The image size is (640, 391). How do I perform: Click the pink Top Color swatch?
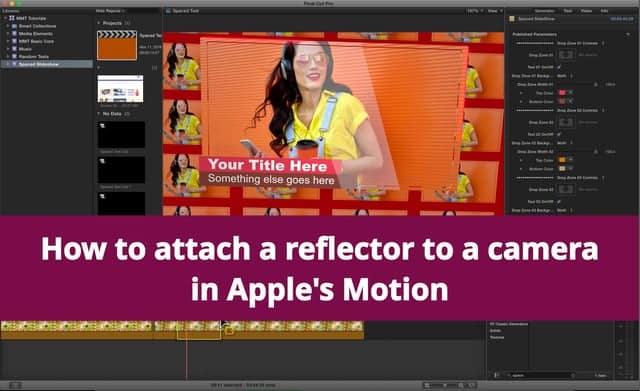562,93
